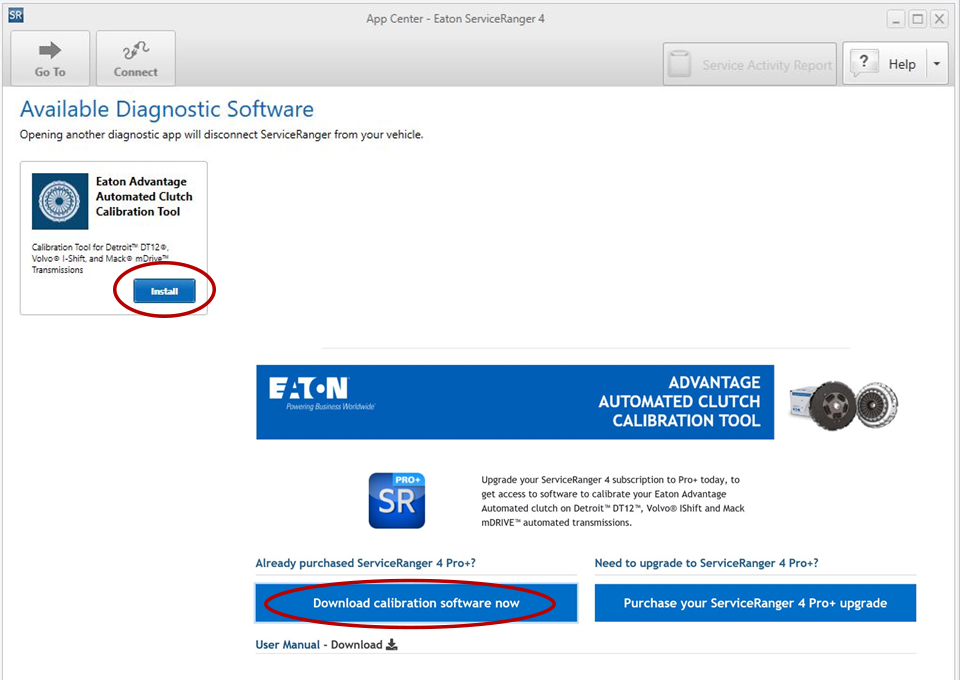
Task: Close the App Center window
Action: coord(939,19)
